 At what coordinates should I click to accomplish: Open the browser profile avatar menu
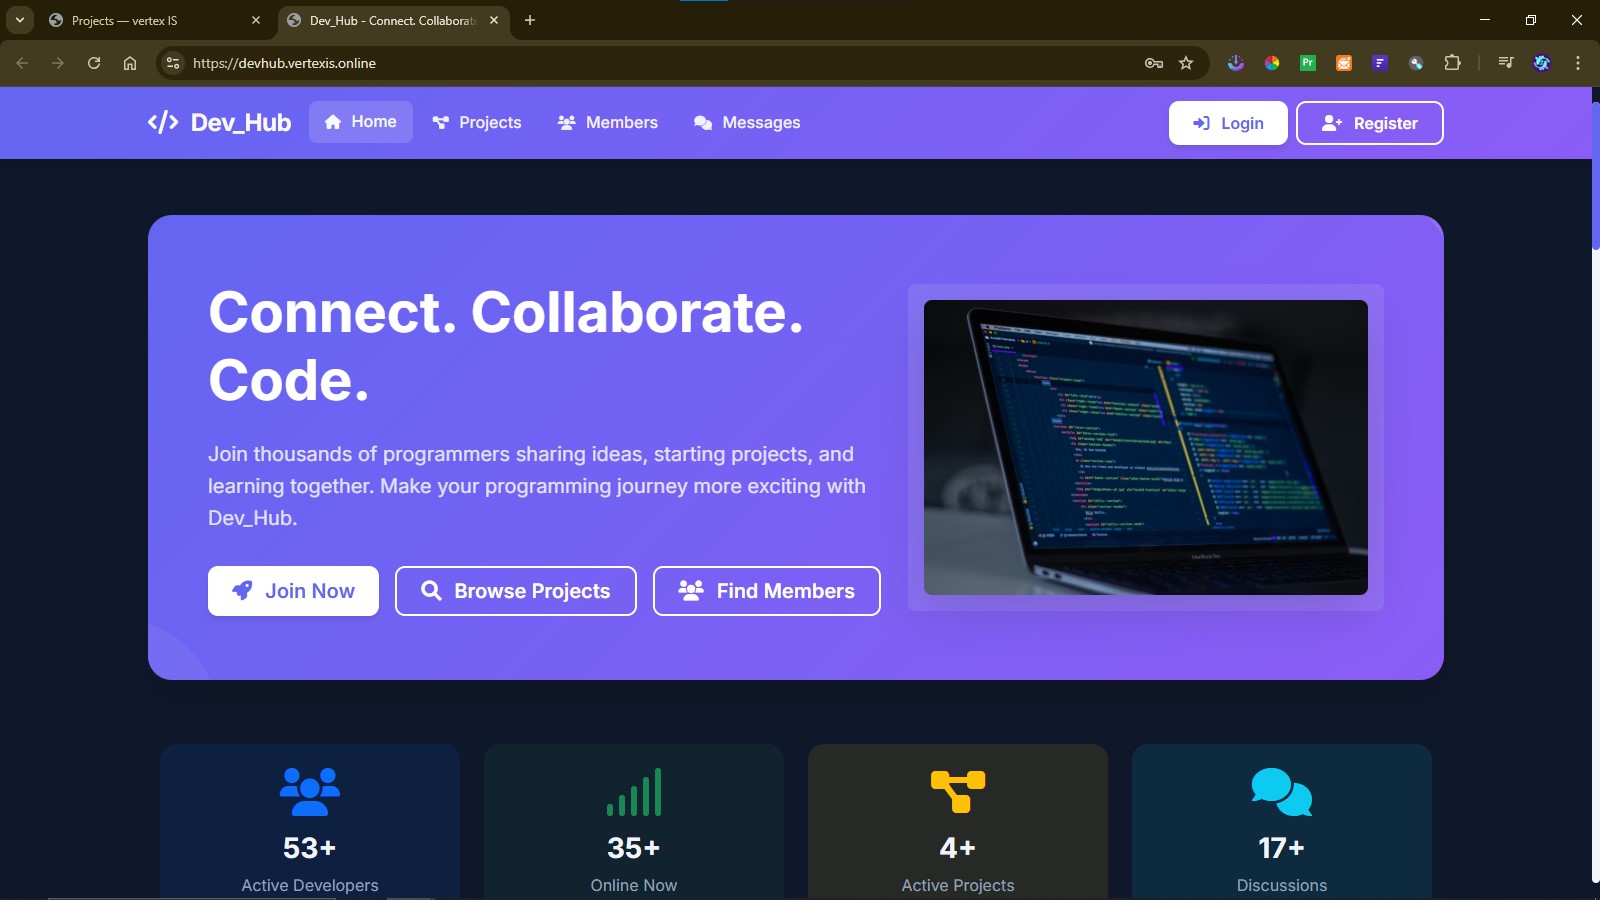(1541, 62)
